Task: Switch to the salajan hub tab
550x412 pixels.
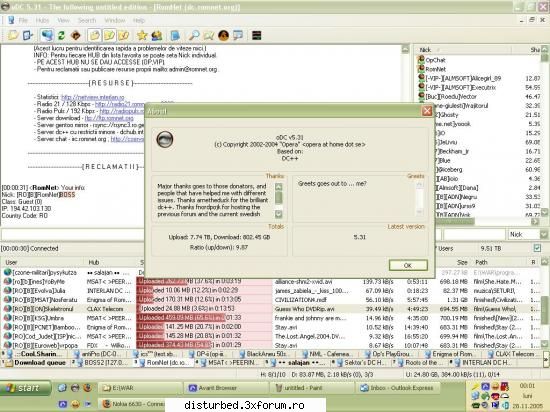Action: (x=296, y=363)
